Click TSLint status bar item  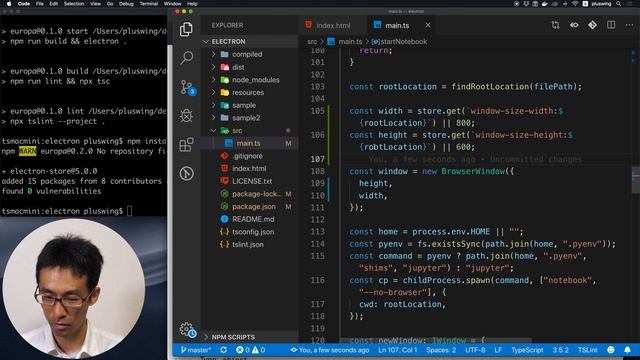pos(587,350)
